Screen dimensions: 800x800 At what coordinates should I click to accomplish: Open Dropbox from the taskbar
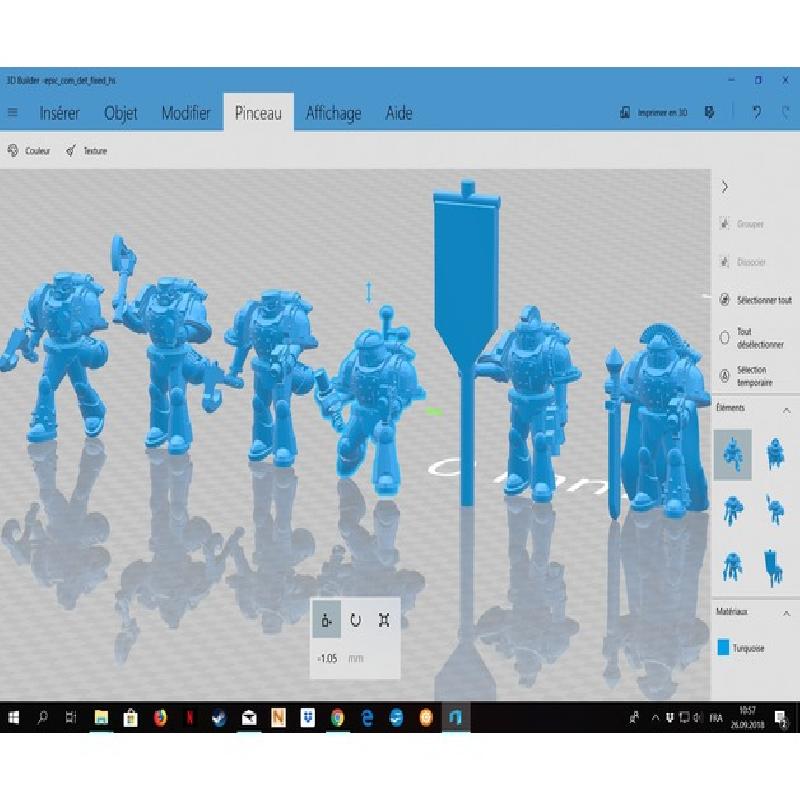pos(308,718)
